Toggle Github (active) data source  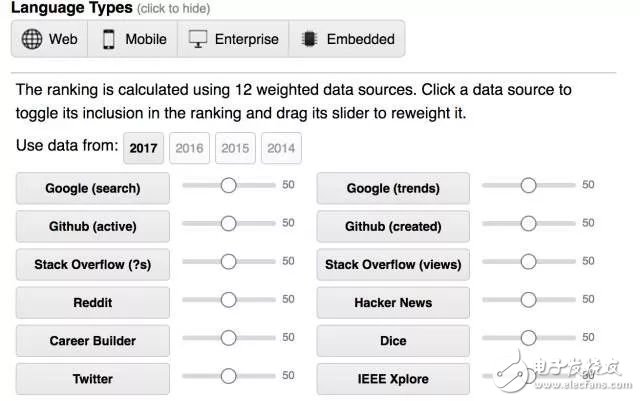pos(93,226)
